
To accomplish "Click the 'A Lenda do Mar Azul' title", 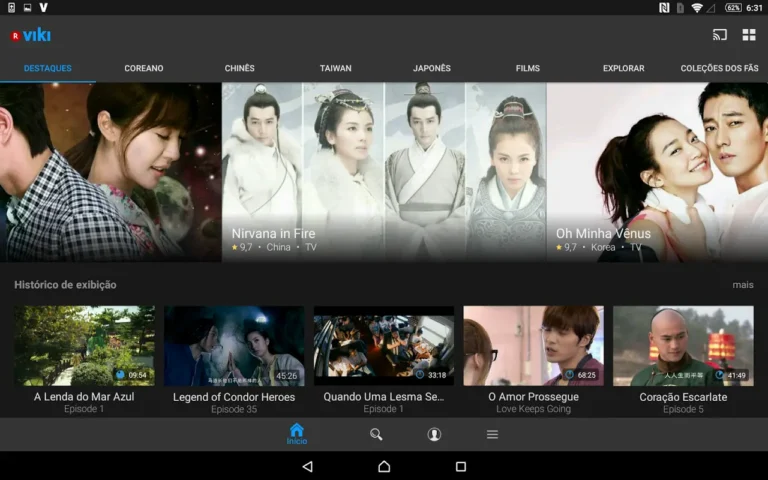I will (84, 397).
